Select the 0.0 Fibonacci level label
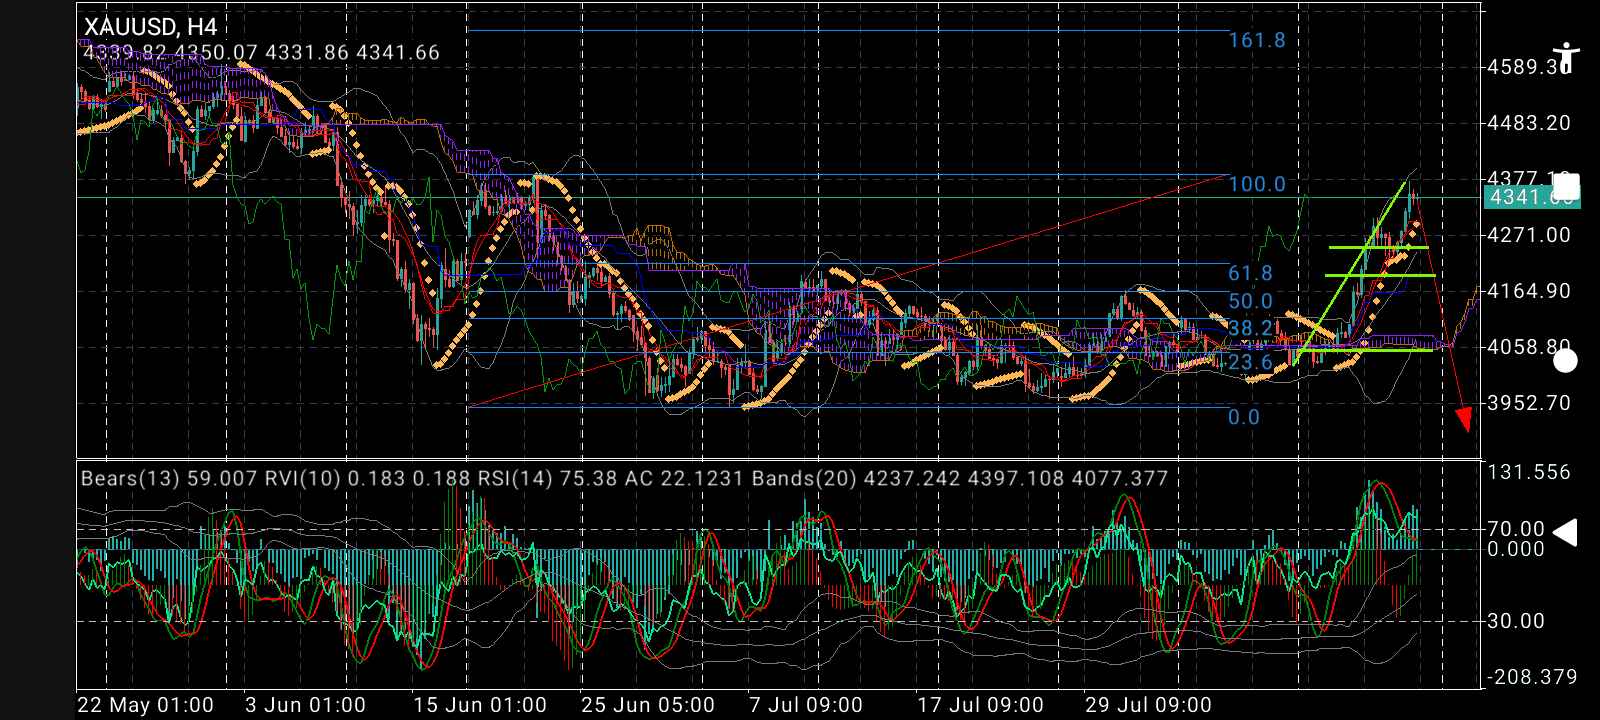 [x=1244, y=417]
